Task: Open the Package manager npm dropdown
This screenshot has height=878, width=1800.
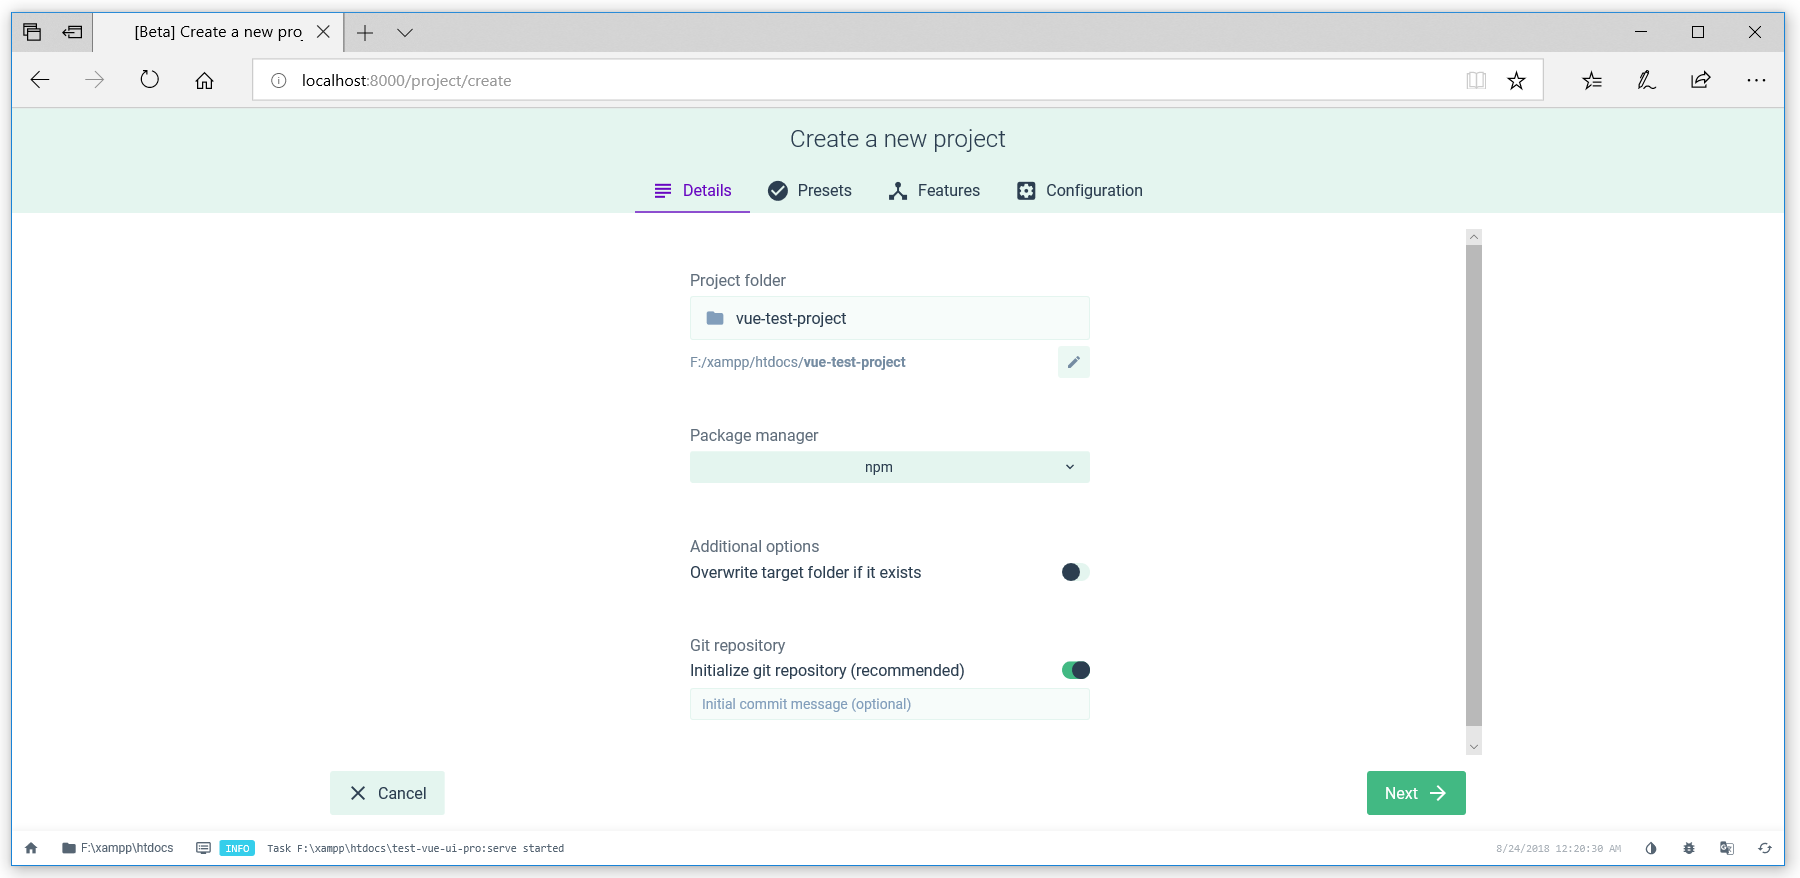Action: tap(889, 467)
